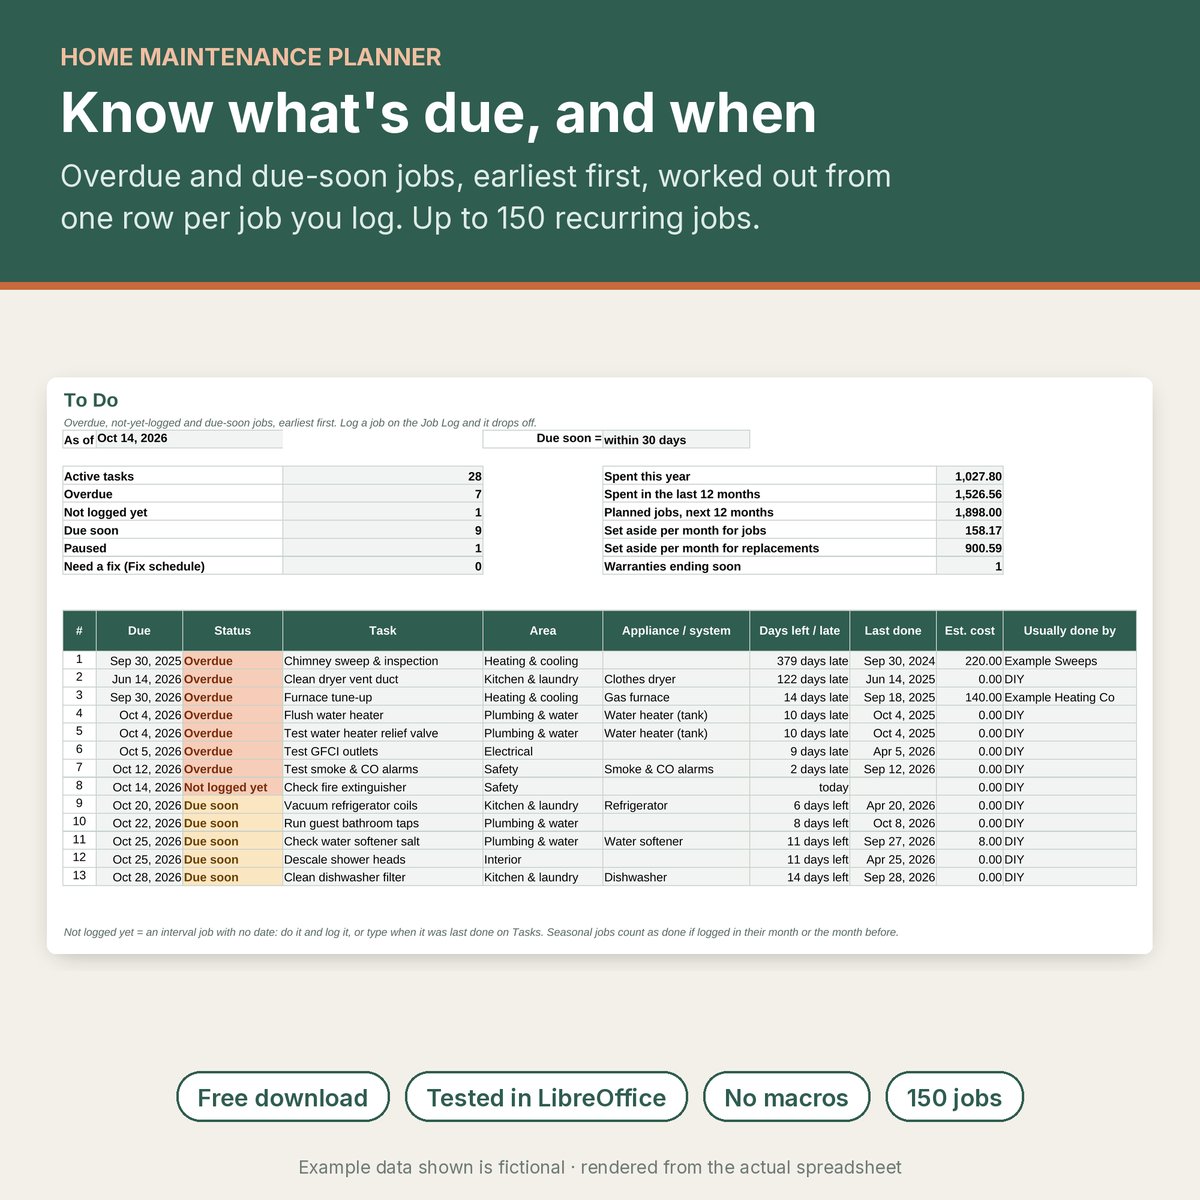Click the Usually done by column header

coord(1070,631)
